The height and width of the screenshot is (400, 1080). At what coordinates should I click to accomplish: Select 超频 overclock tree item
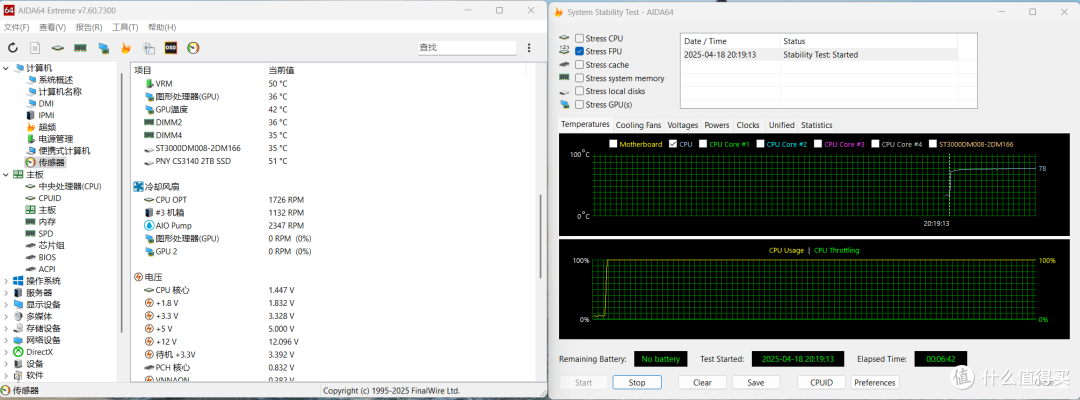tap(48, 127)
